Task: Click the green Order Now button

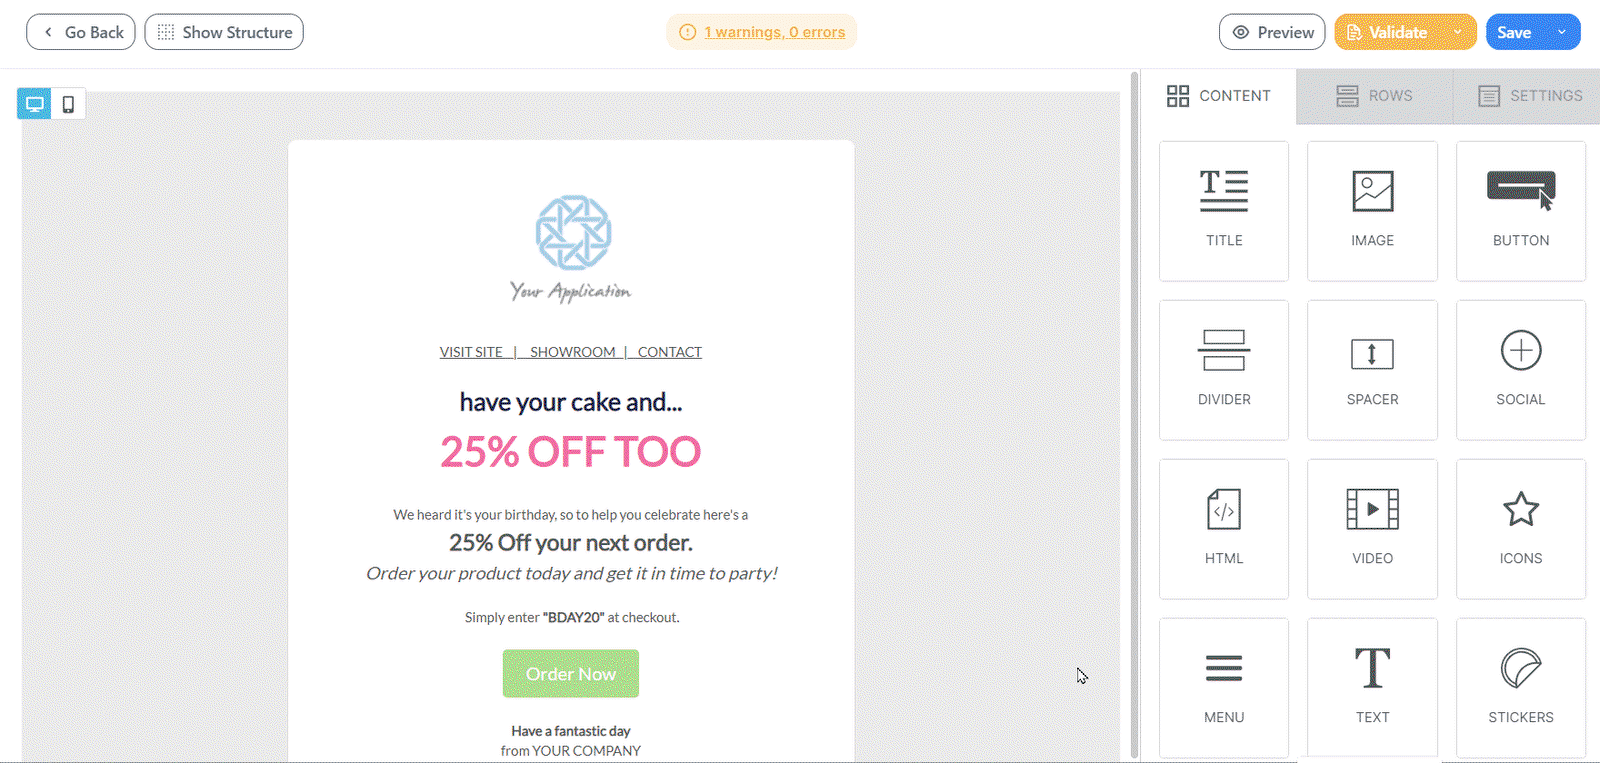Action: coord(571,674)
